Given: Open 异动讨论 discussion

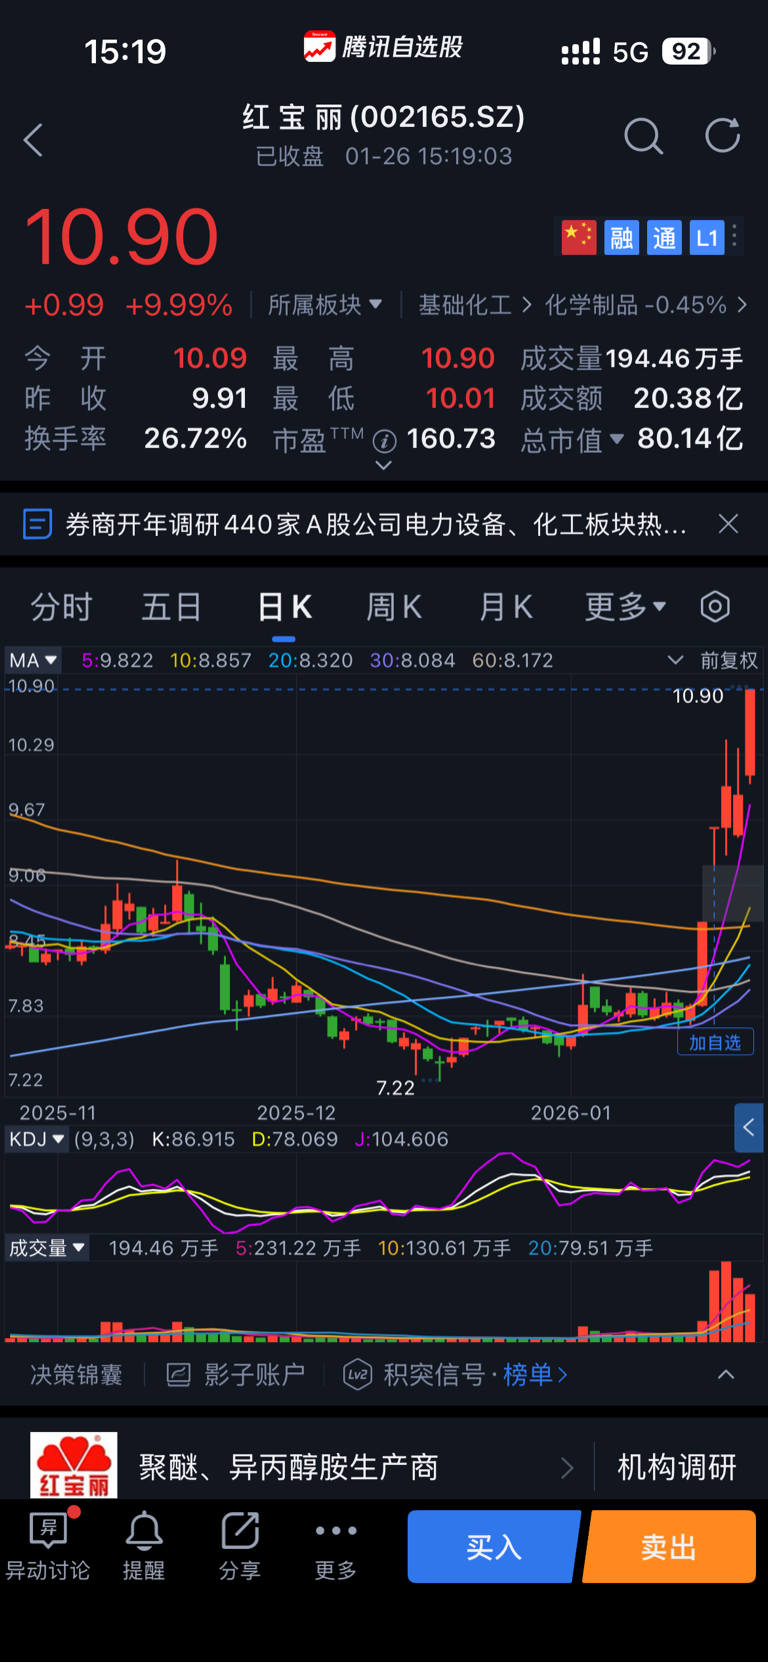Looking at the screenshot, I should [48, 1546].
